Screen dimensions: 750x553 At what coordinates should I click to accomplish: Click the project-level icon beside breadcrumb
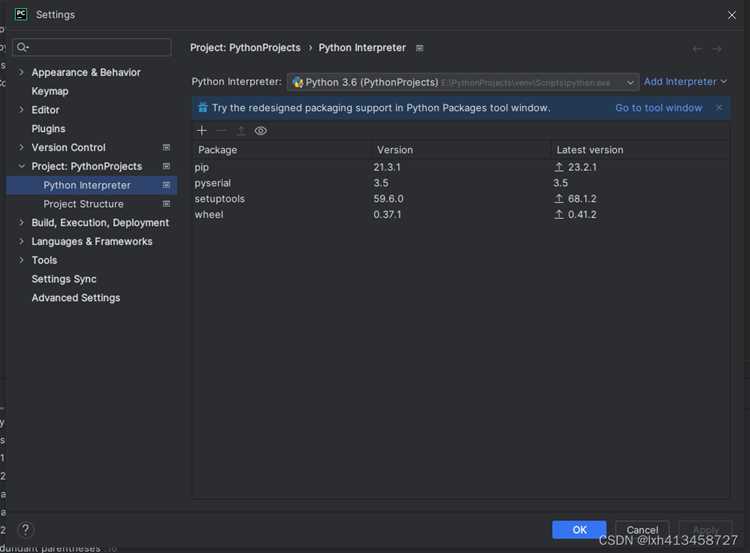419,48
